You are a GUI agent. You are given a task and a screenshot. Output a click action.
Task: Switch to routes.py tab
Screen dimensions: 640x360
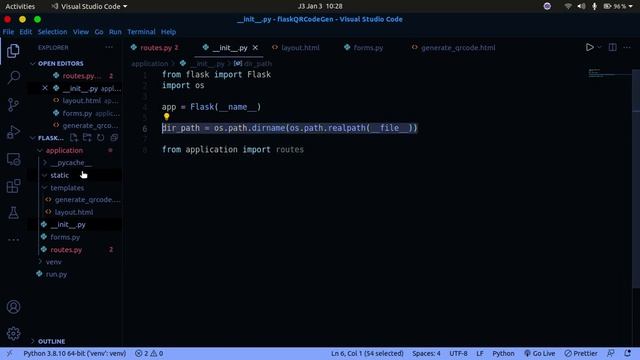[155, 48]
